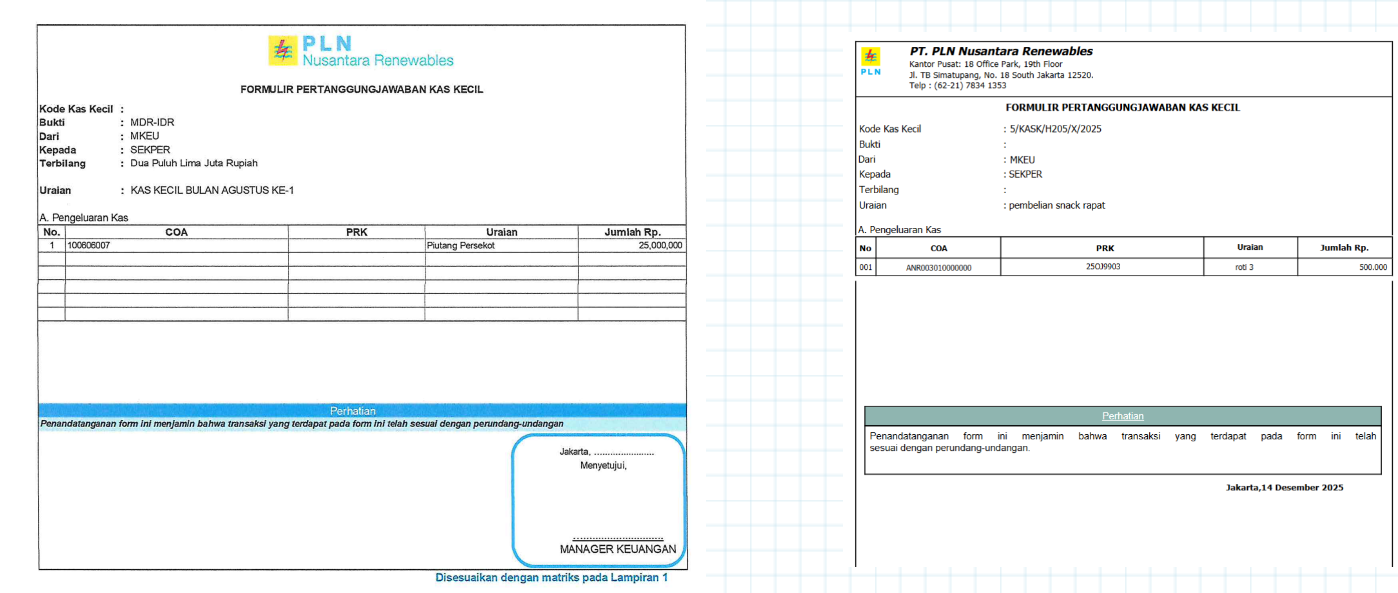Click the PT. PLN Nusantara Renewables heading
The width and height of the screenshot is (1398, 593).
point(1001,51)
